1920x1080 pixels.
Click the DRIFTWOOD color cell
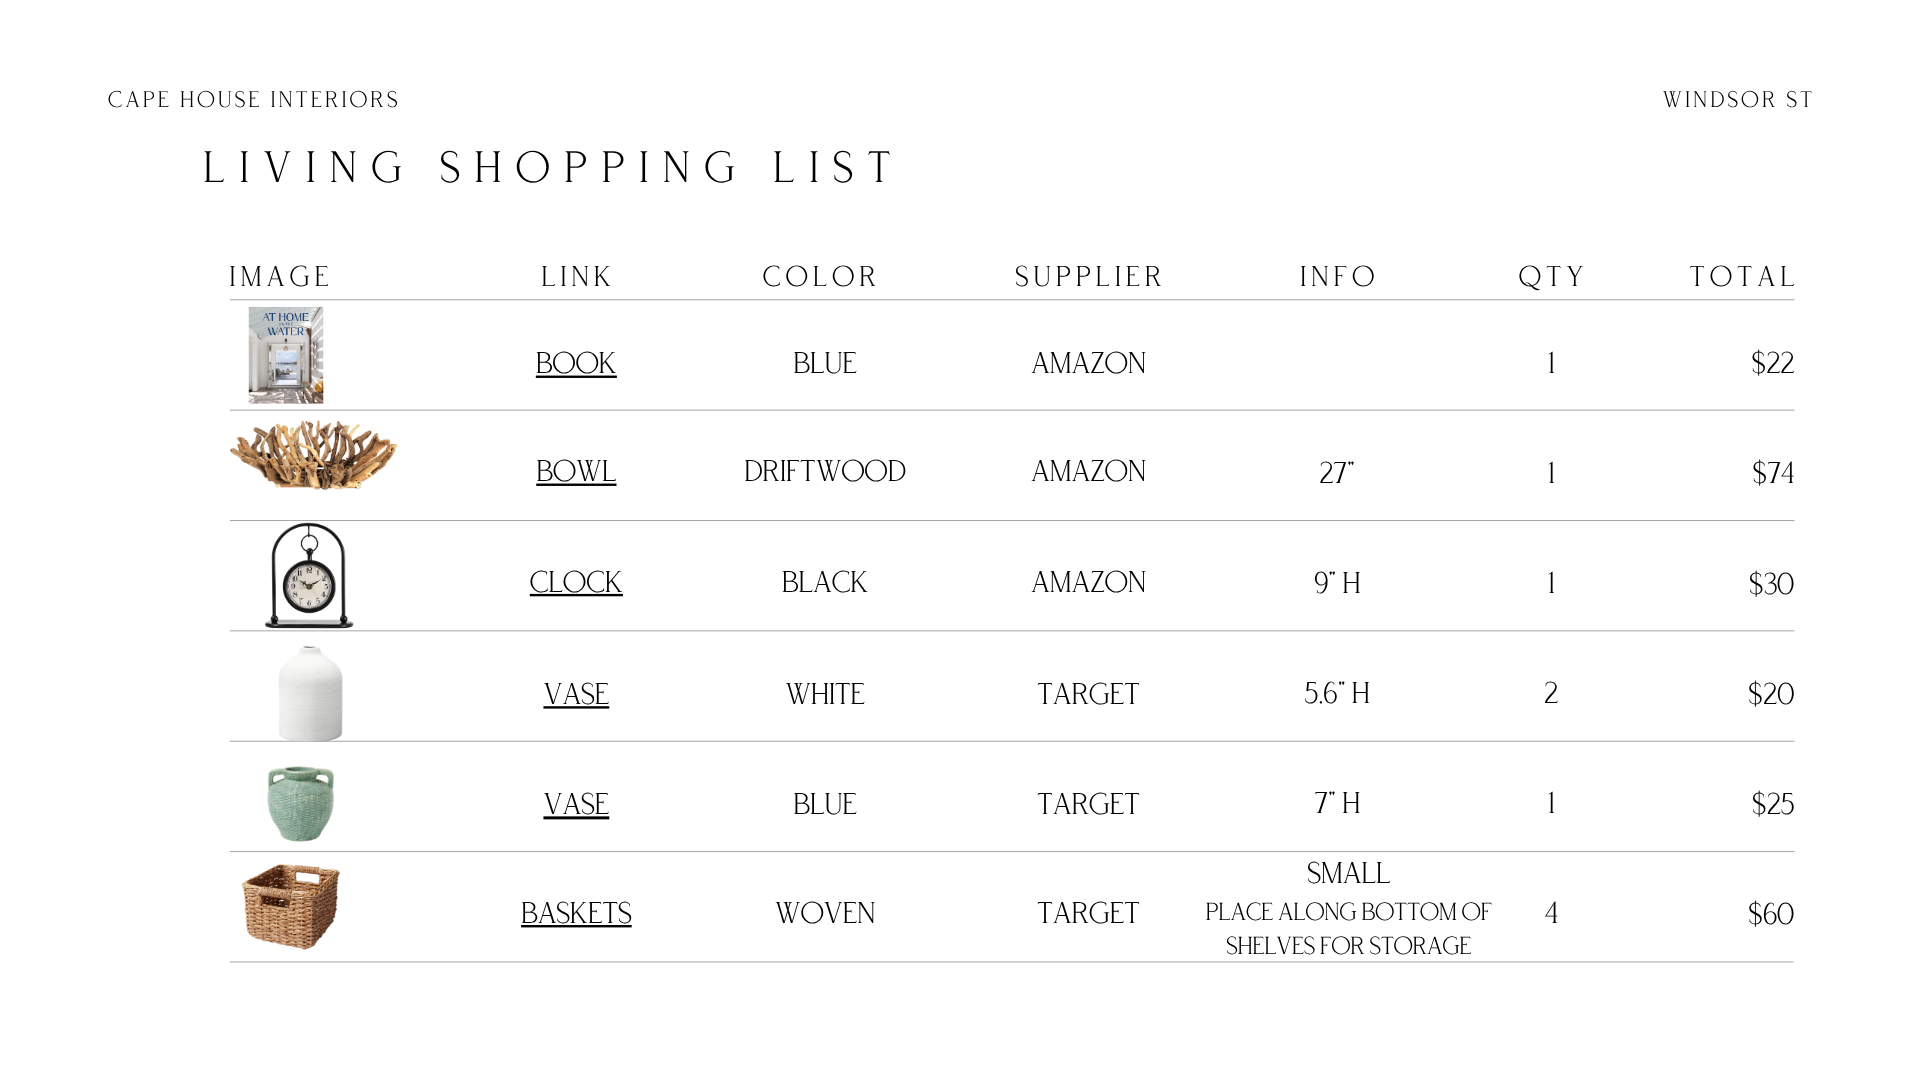(x=825, y=471)
